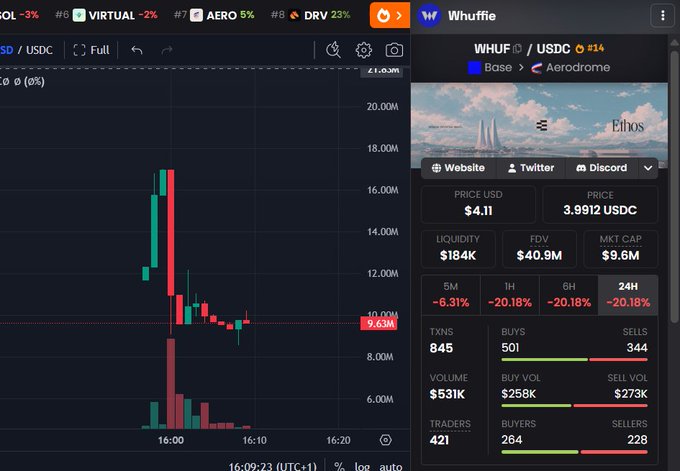
Task: Open the trending fire icon button
Action: pos(389,16)
